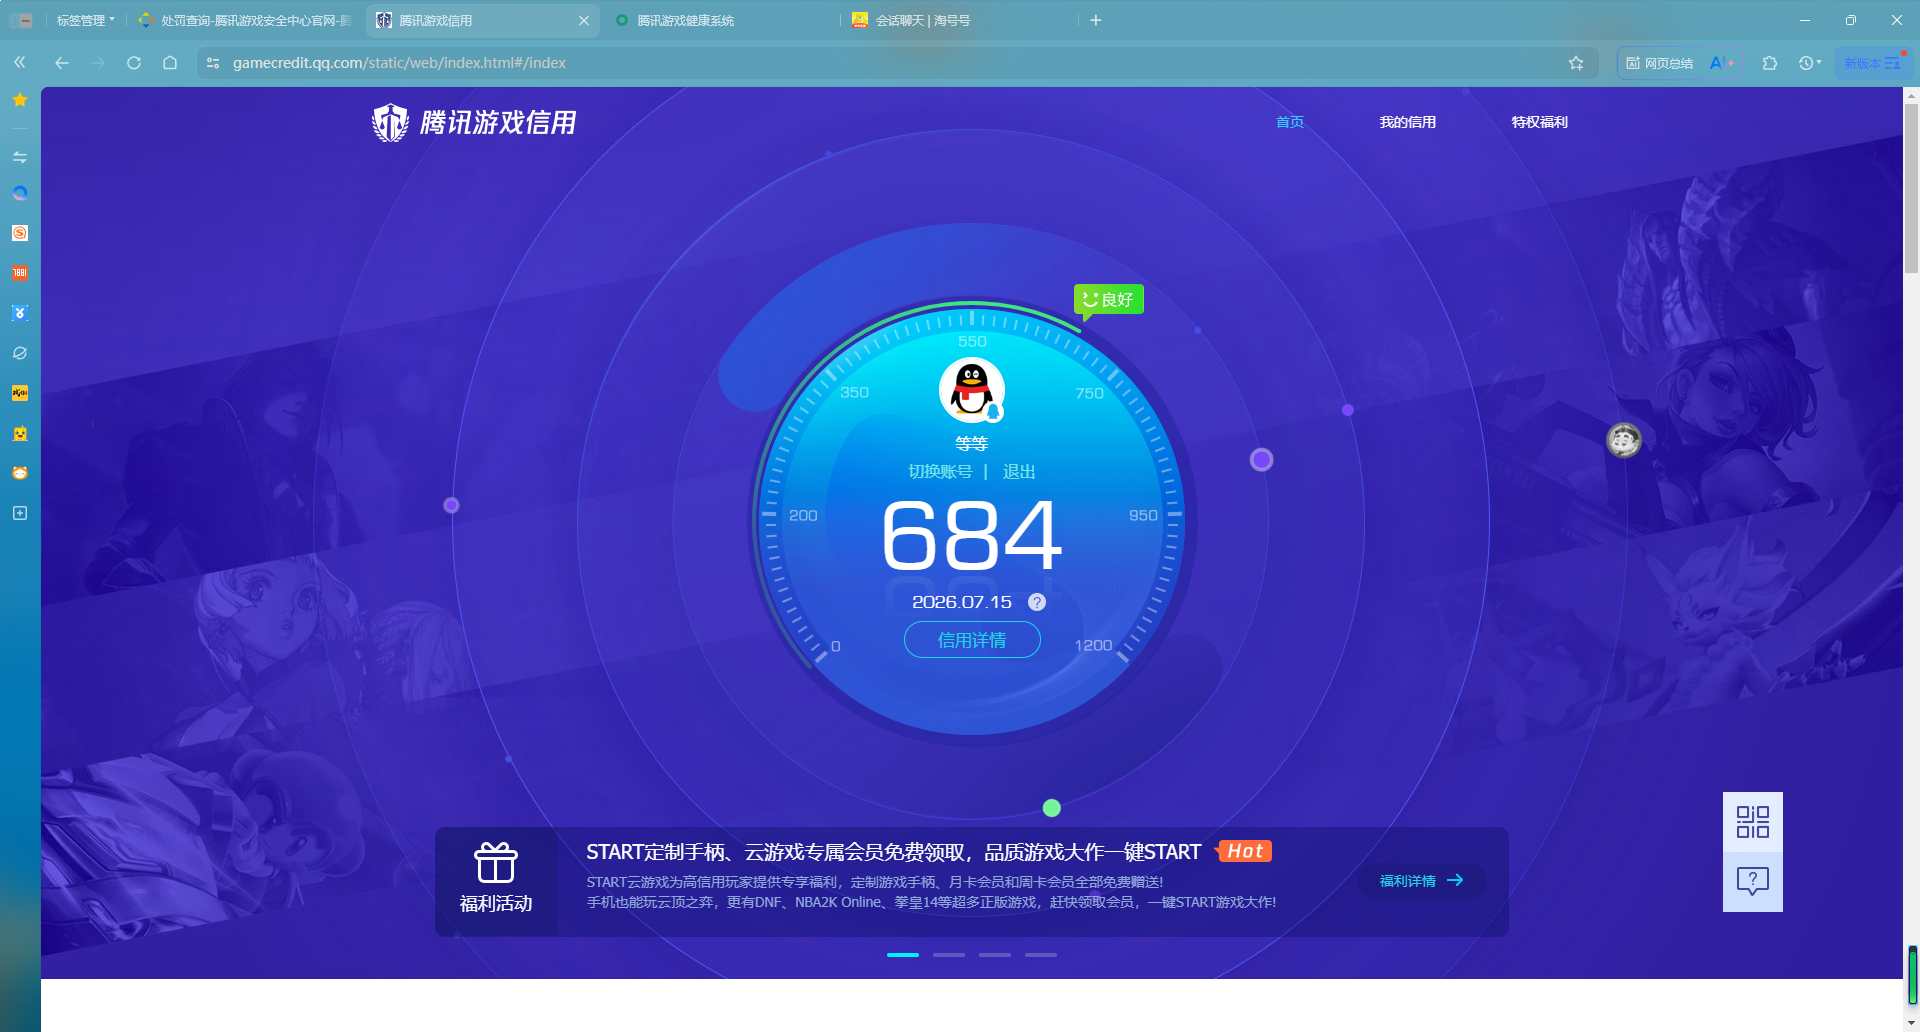Click 切换账号 link
The height and width of the screenshot is (1032, 1920).
[940, 472]
